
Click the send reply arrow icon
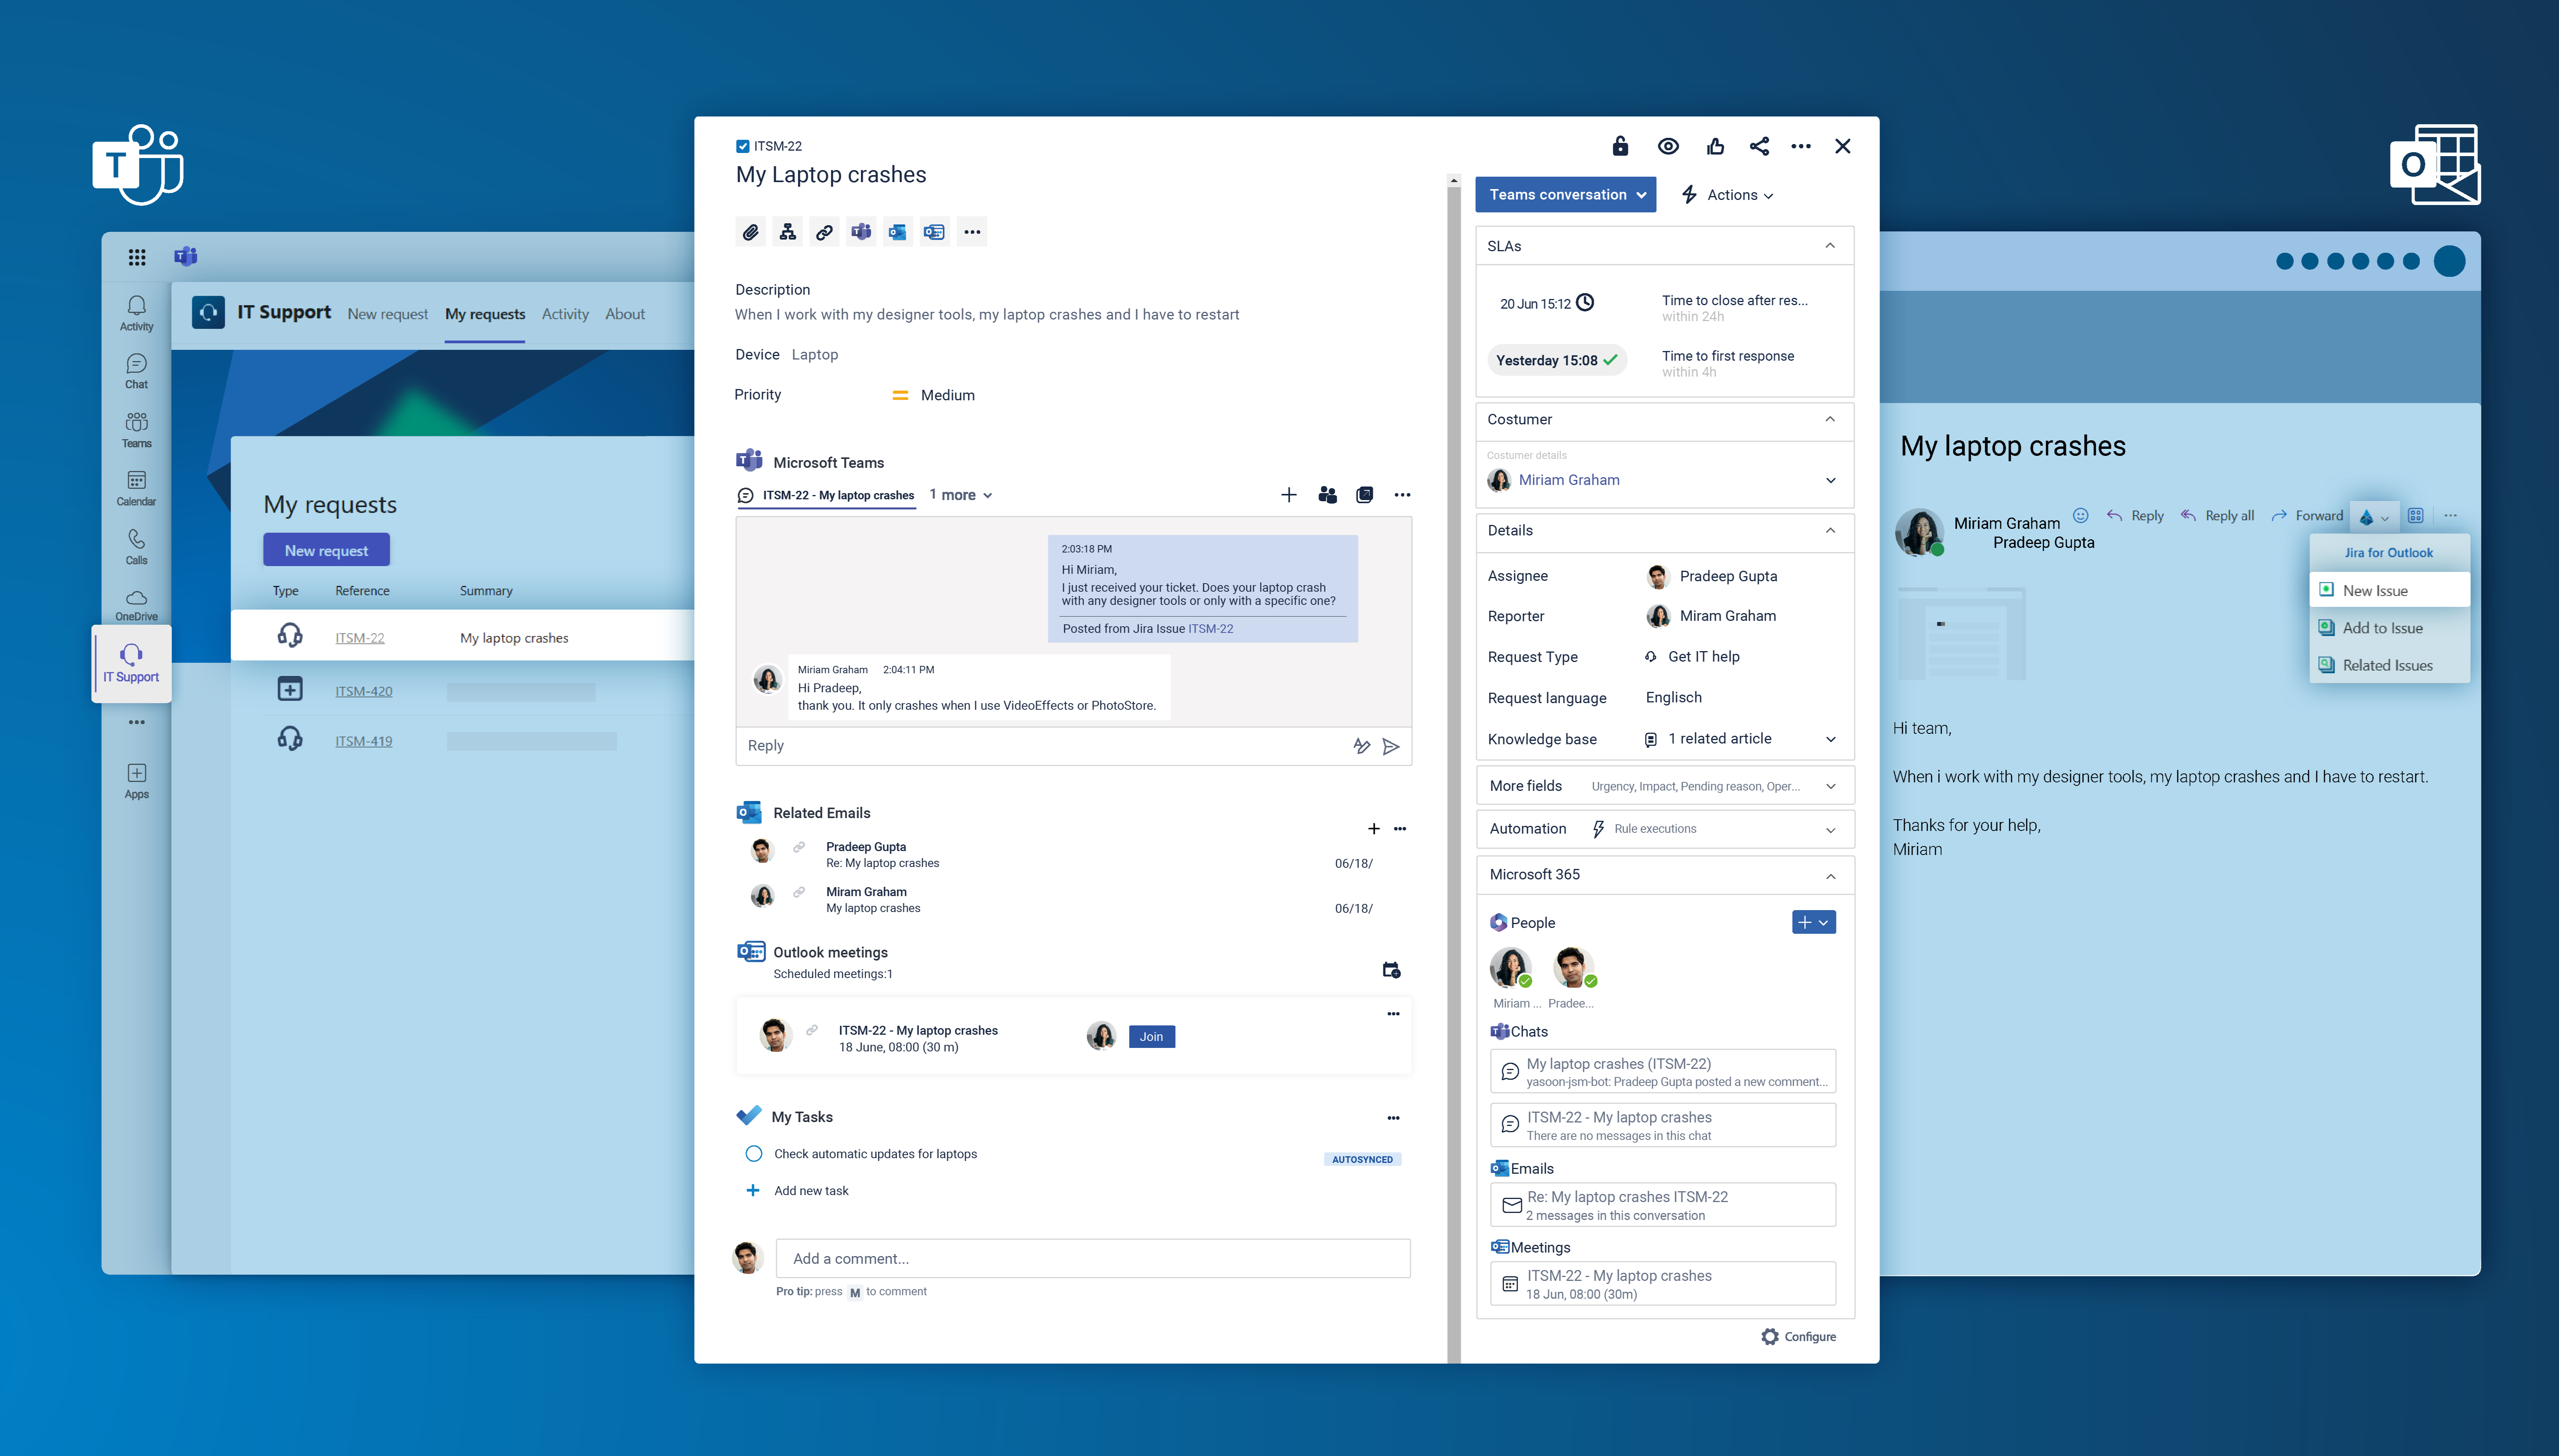pos(1390,746)
